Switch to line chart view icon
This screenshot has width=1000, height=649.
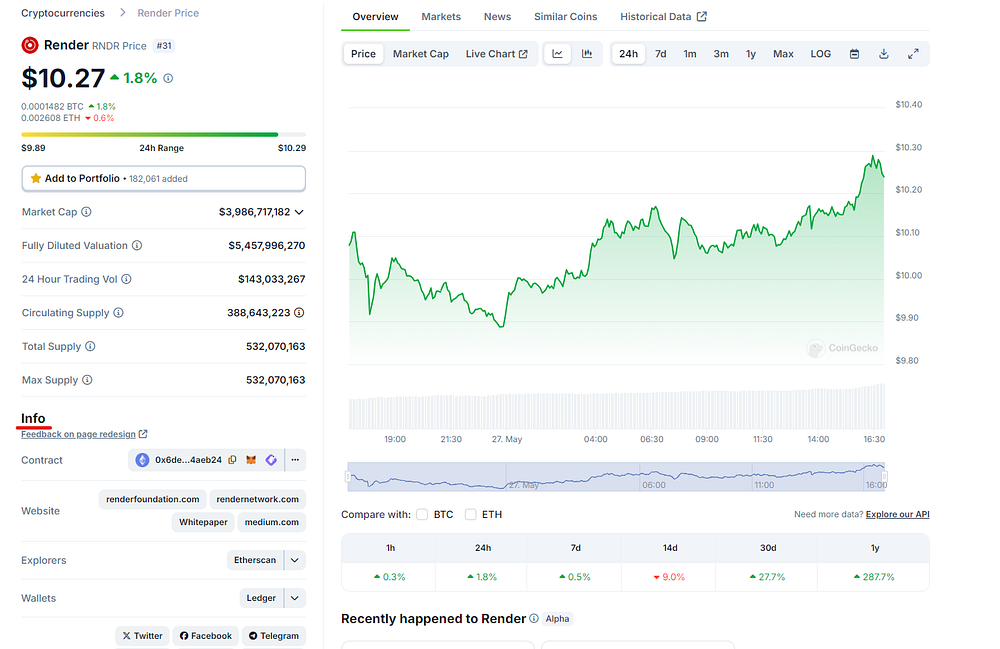tap(557, 54)
